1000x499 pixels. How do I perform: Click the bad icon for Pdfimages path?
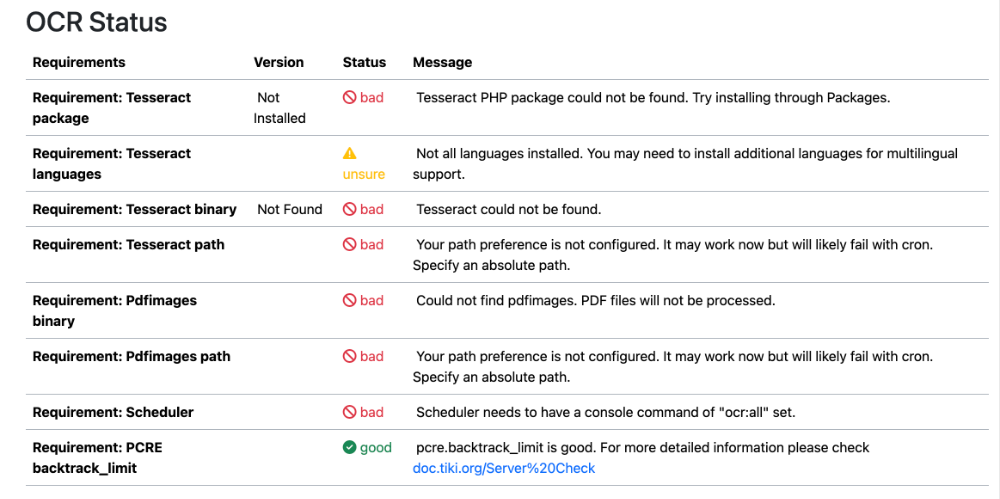click(x=349, y=356)
